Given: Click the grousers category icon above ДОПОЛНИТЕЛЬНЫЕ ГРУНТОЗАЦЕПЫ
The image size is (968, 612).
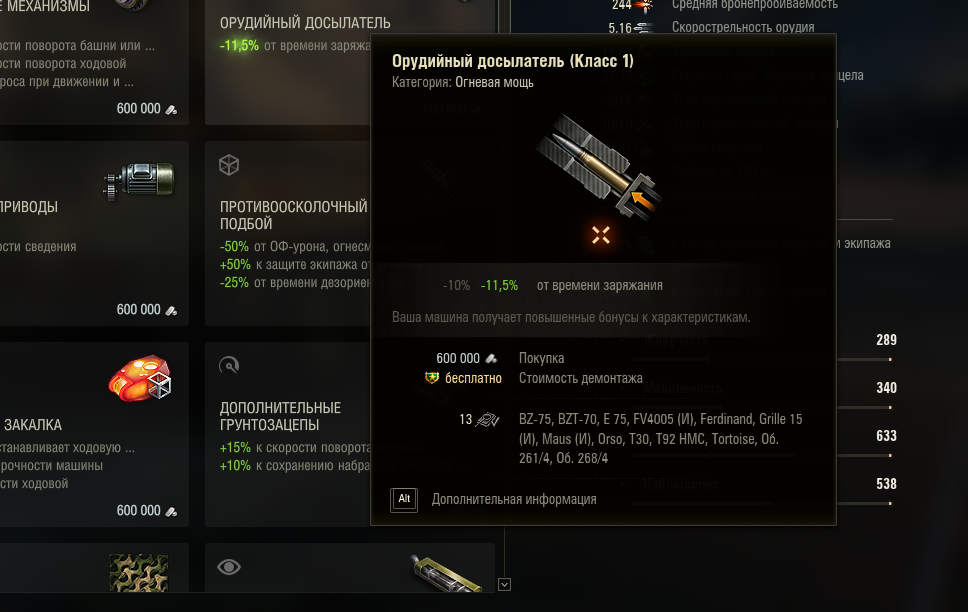Looking at the screenshot, I should pyautogui.click(x=229, y=366).
